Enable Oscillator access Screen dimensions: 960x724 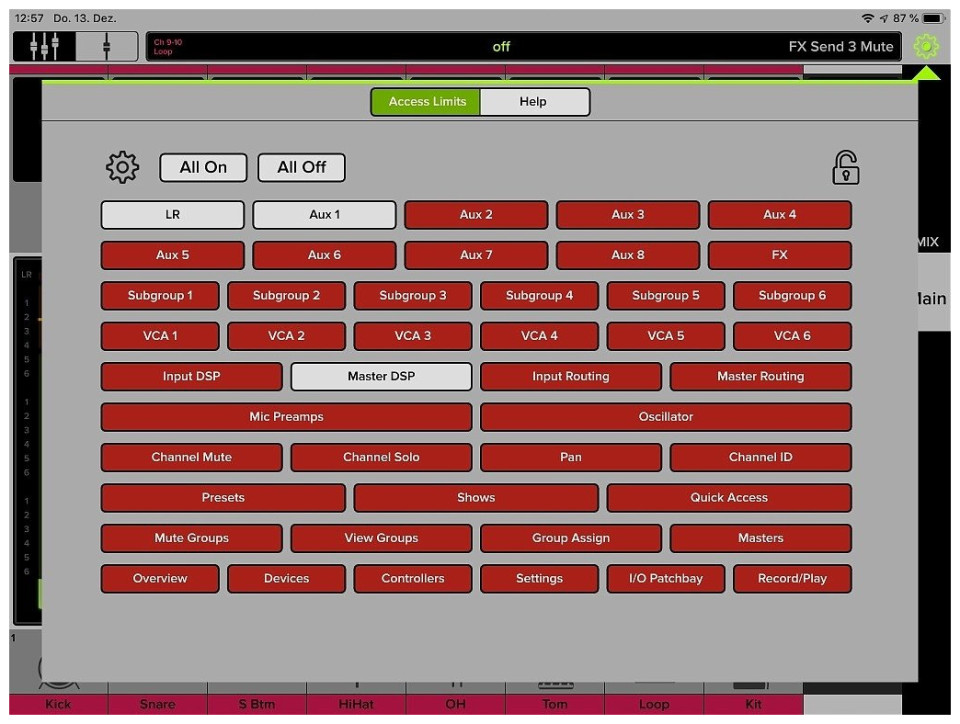tap(666, 417)
